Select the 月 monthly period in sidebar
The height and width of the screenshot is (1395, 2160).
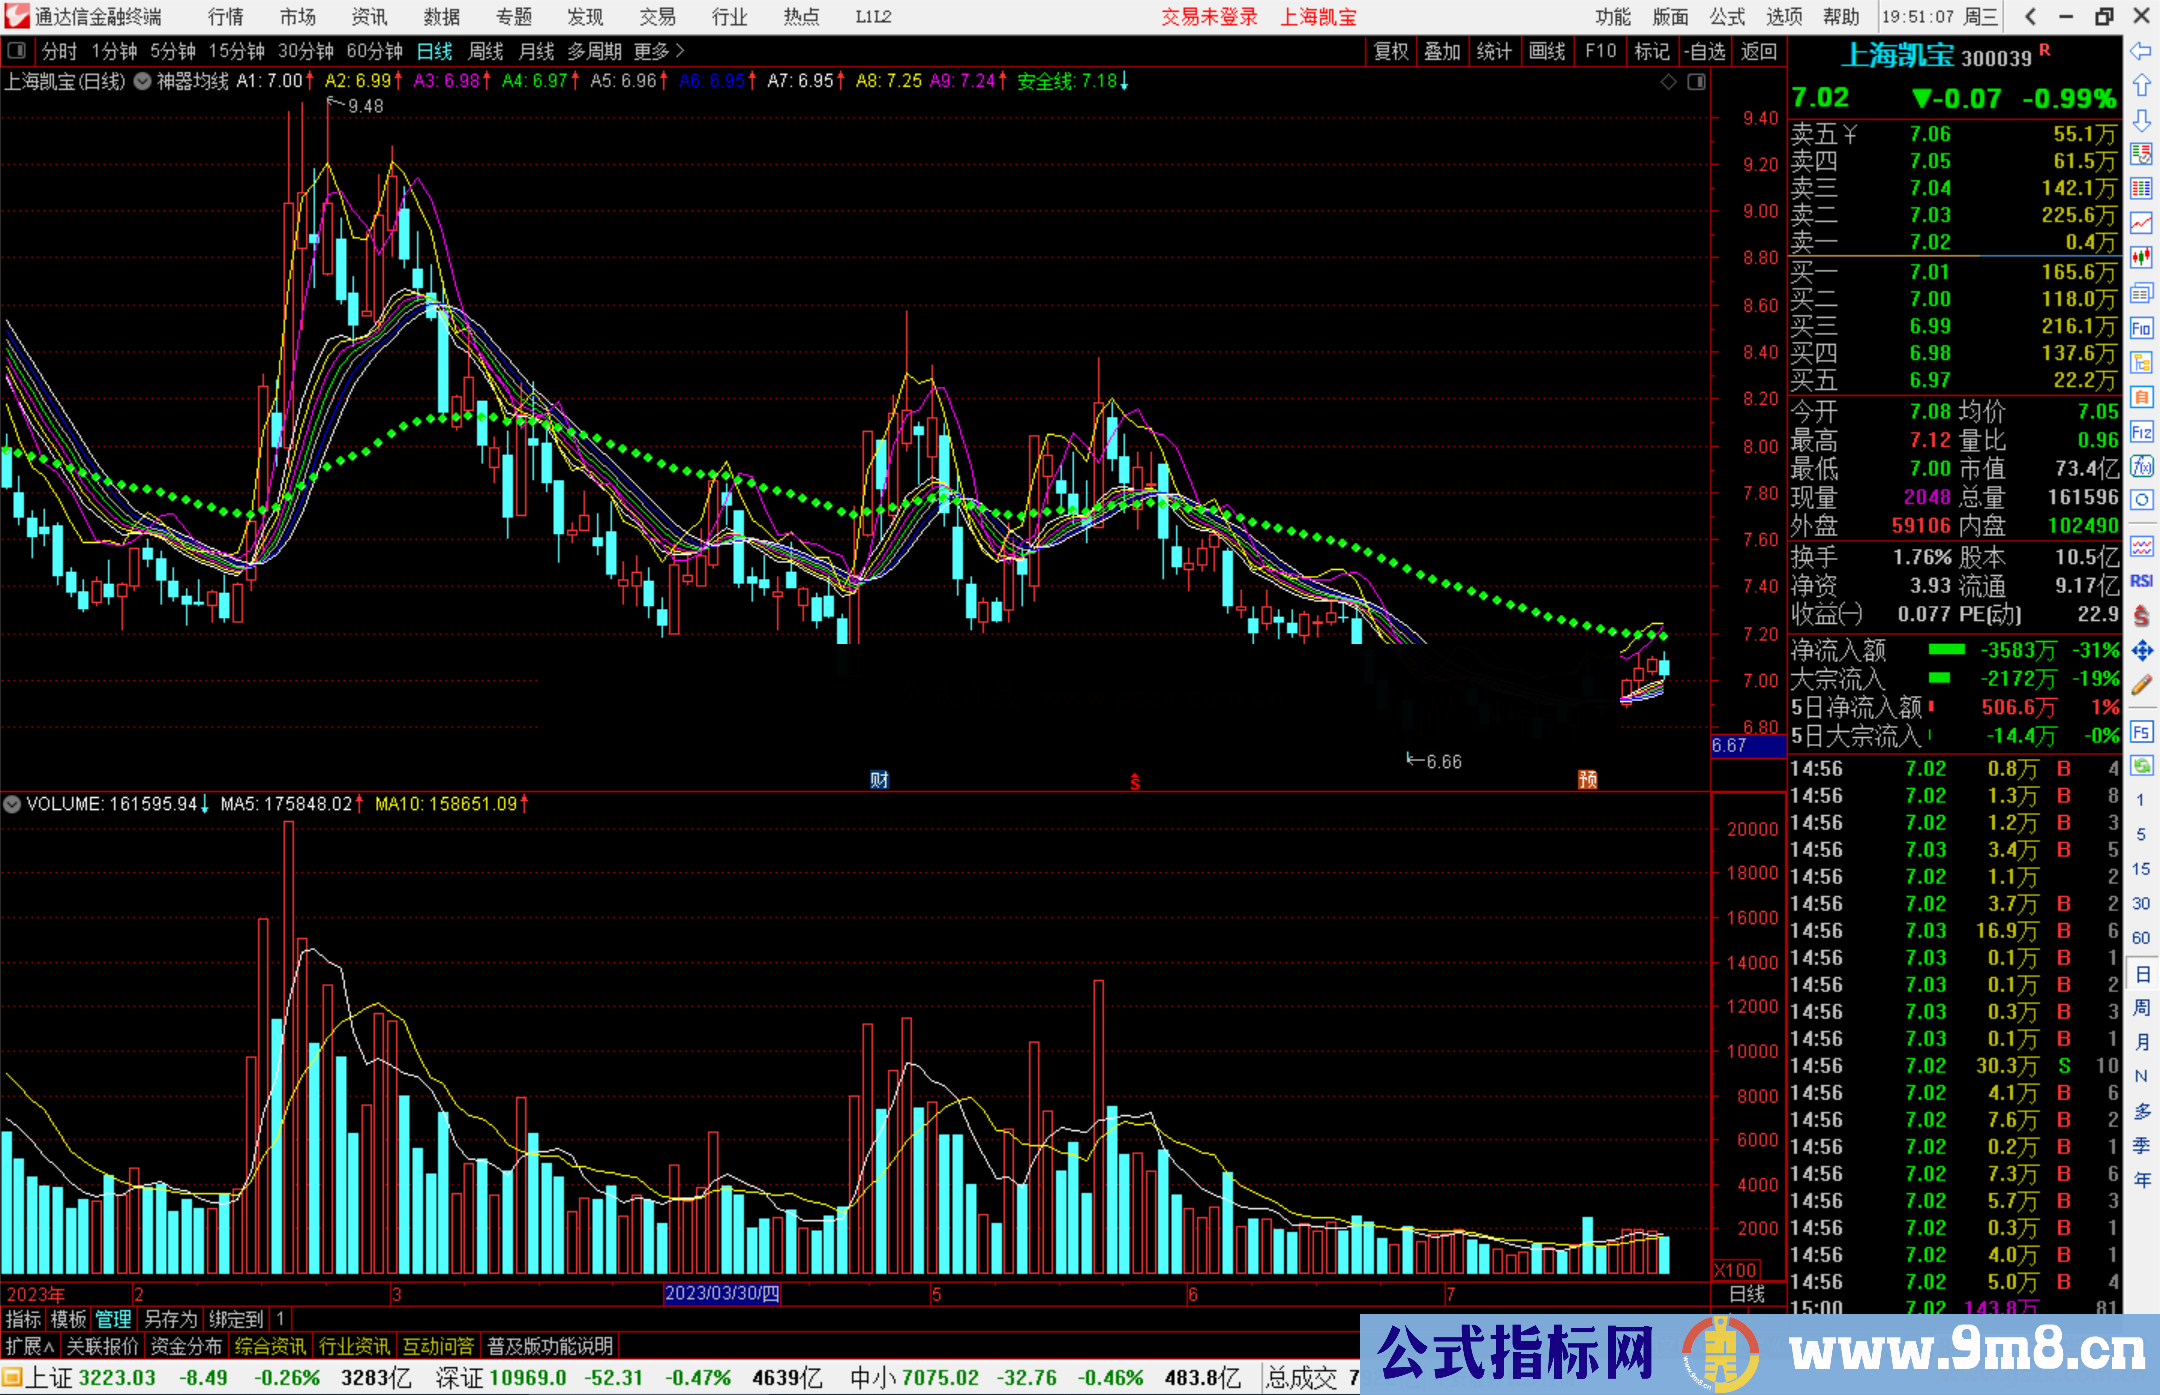[x=2141, y=1042]
